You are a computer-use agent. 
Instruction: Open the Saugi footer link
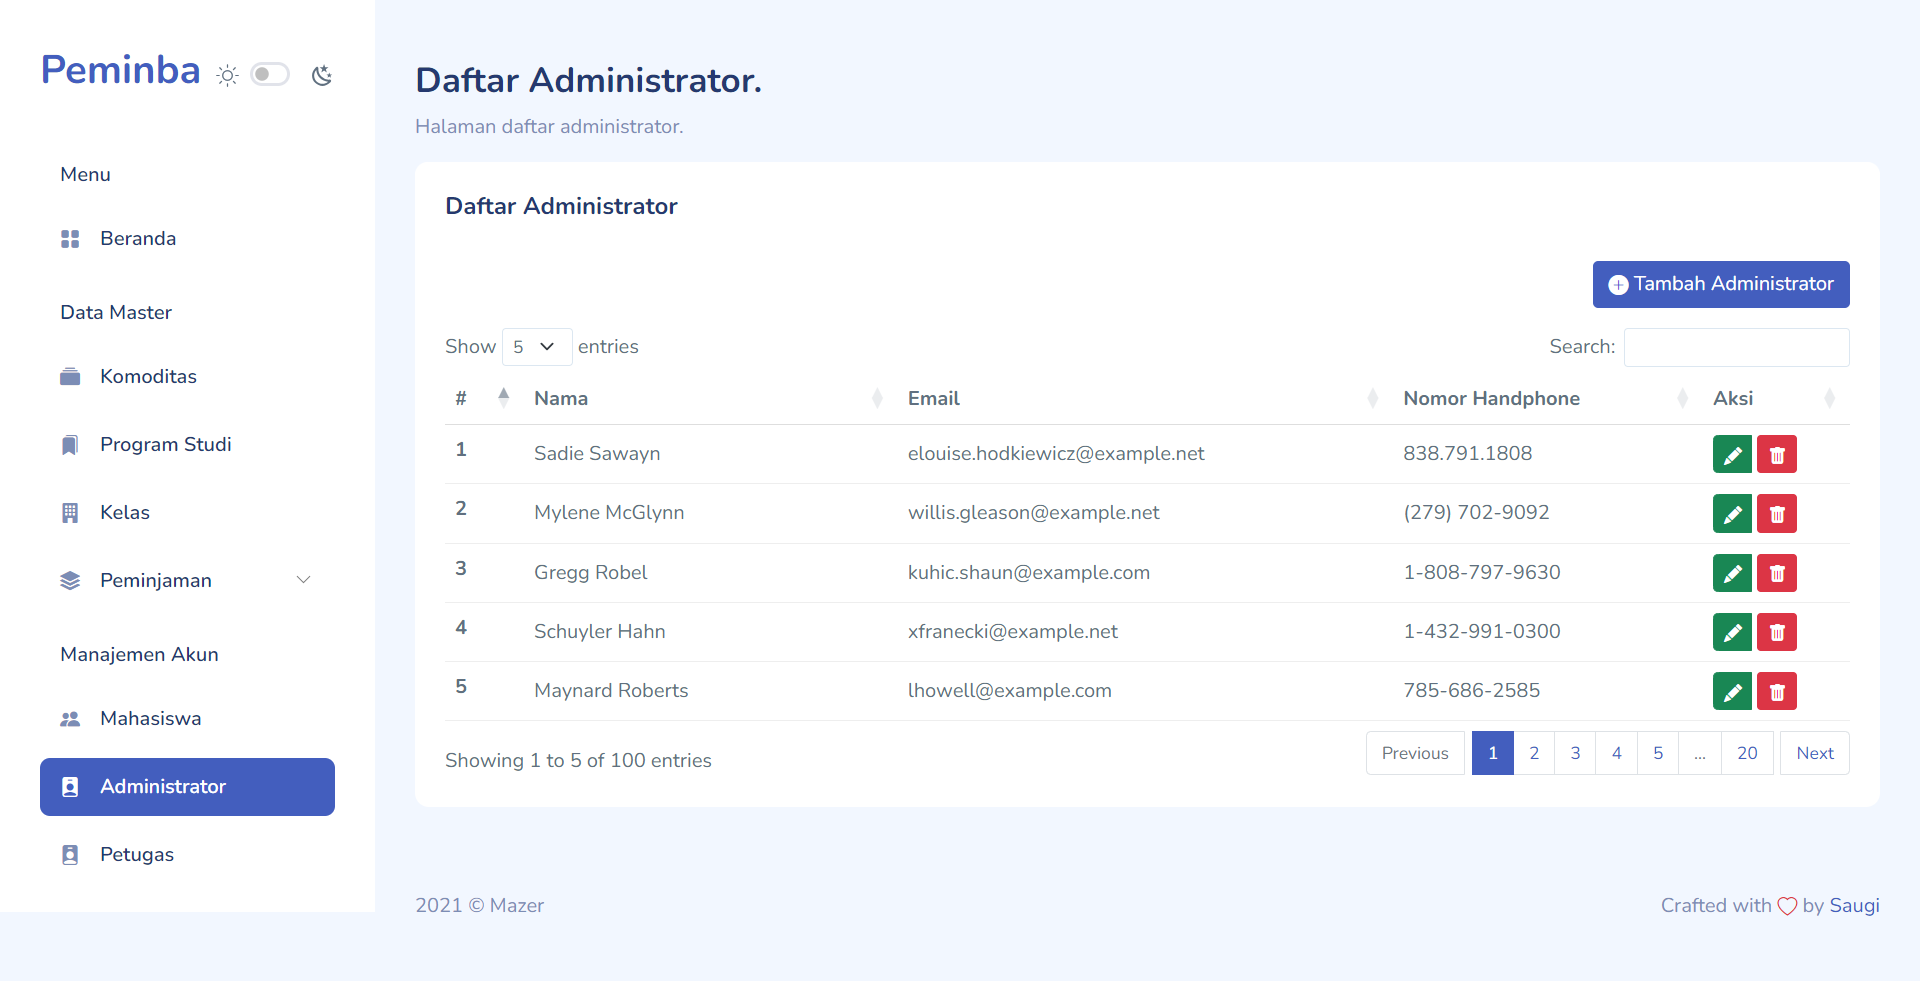[x=1855, y=905]
